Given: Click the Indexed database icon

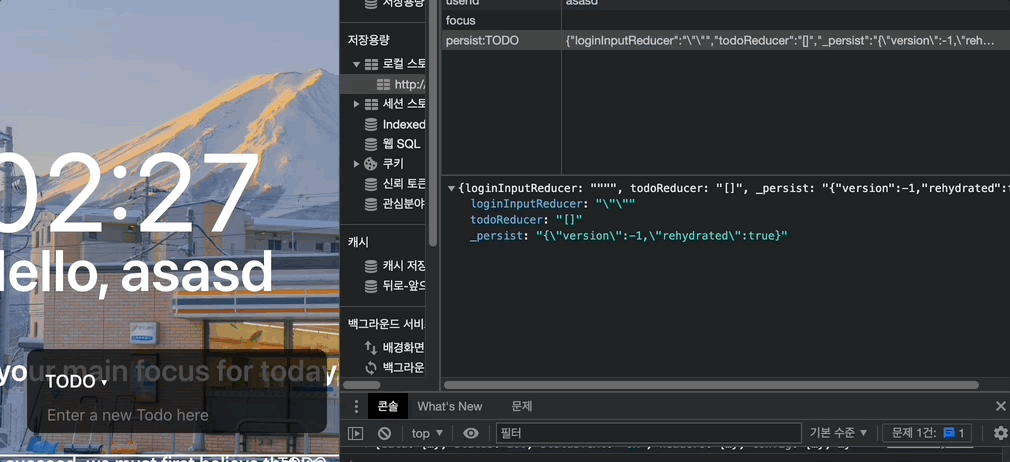Looking at the screenshot, I should pos(371,124).
